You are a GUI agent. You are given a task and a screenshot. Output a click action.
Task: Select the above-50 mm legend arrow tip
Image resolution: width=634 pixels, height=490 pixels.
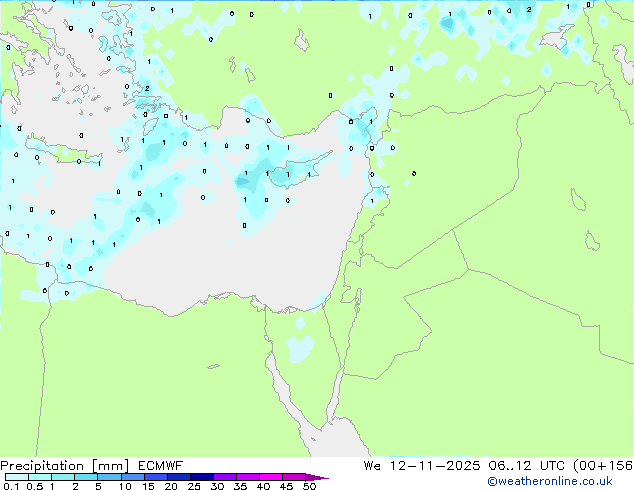coord(317,477)
